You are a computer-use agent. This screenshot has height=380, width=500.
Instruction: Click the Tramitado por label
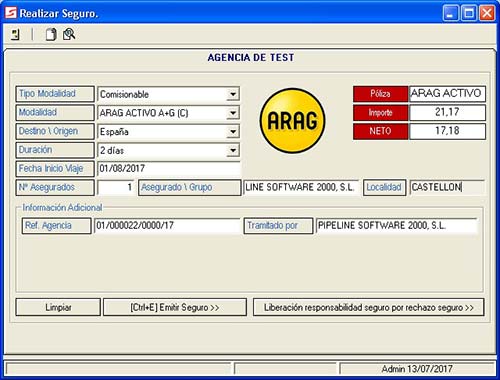[x=278, y=226]
